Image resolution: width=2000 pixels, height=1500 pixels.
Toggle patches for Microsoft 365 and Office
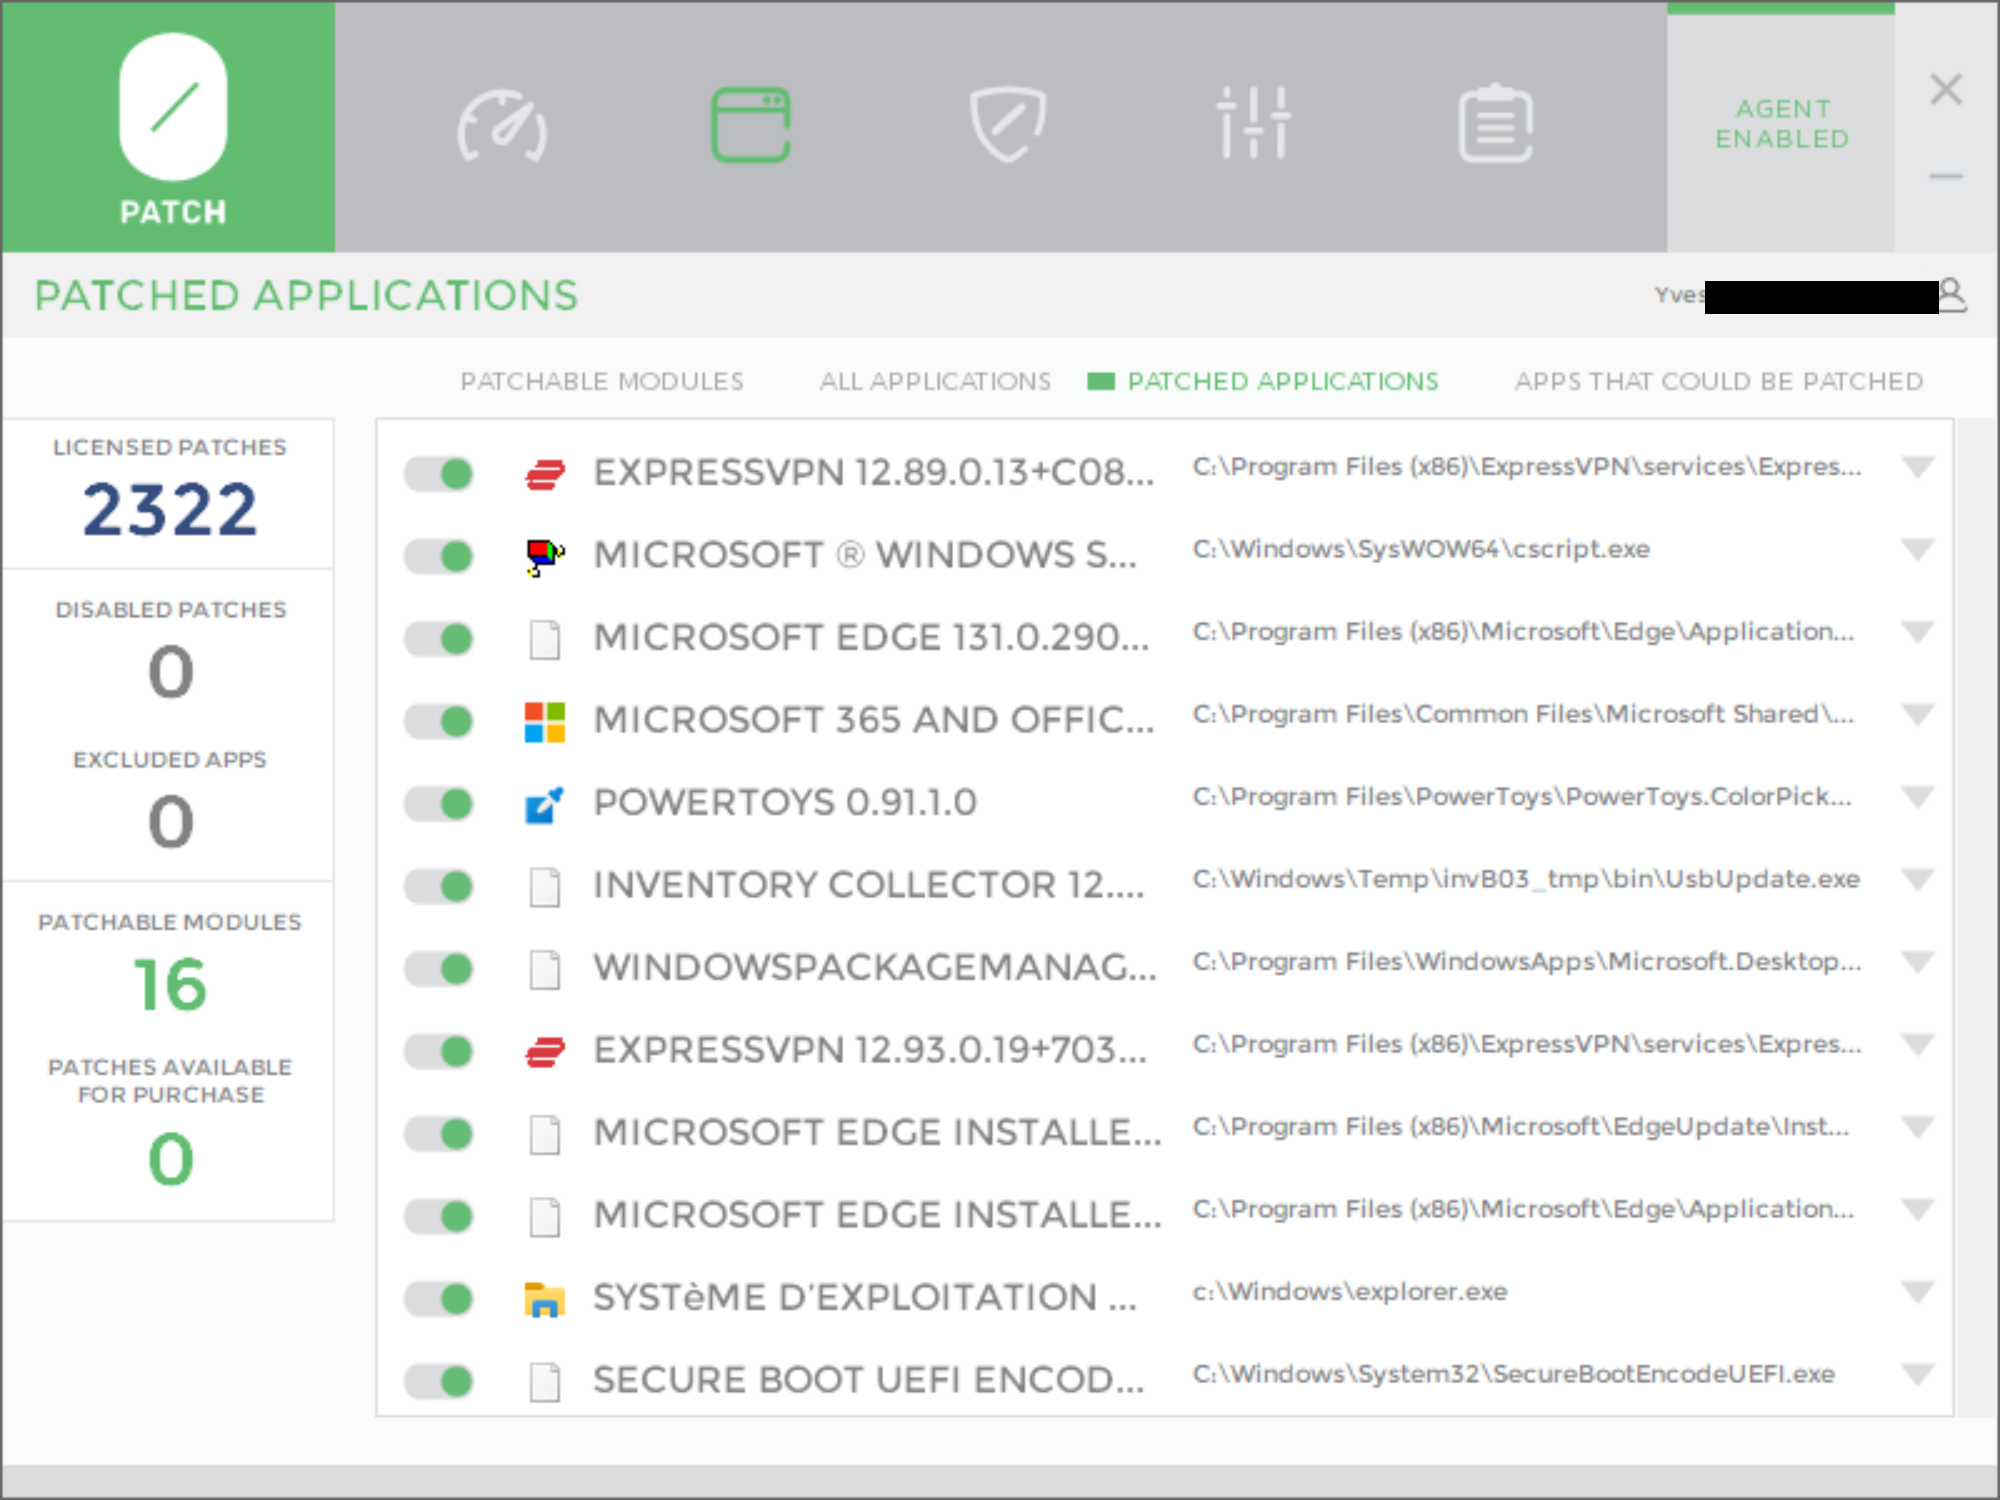[439, 721]
